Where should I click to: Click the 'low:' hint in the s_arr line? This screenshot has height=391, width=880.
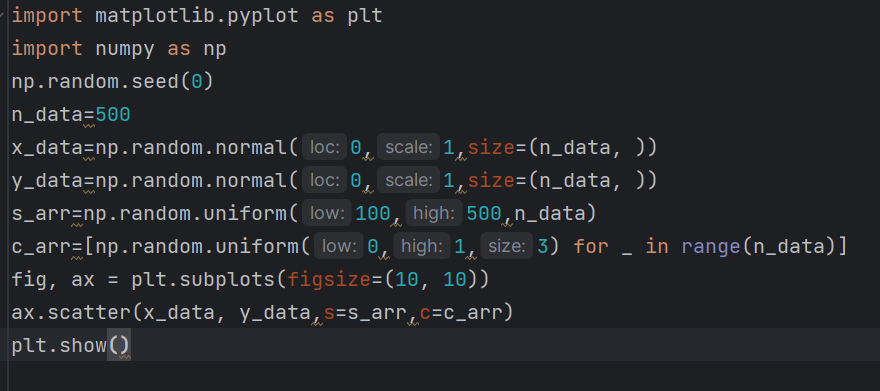tap(327, 214)
